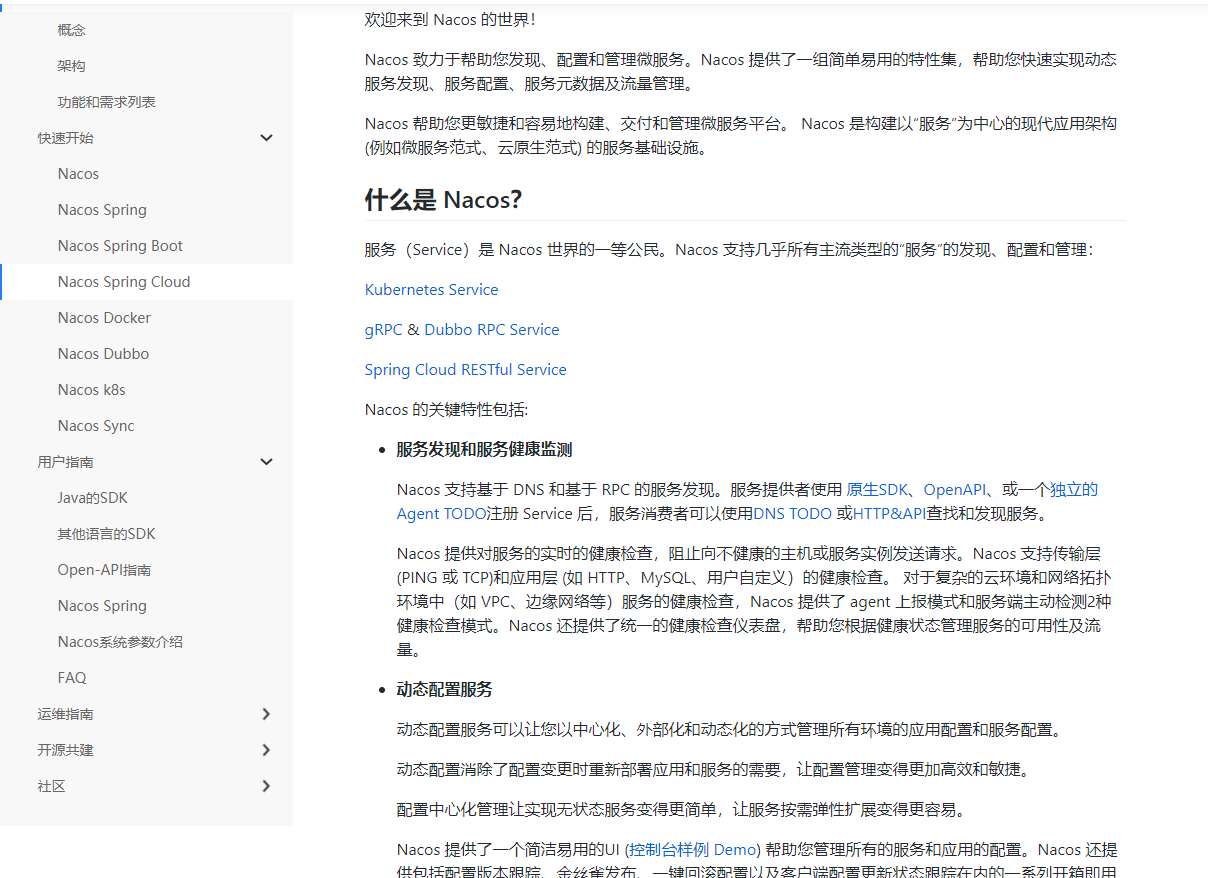Click the Nacos 的关键特性包括 line
Screen dimensions: 1208x878
446,410
